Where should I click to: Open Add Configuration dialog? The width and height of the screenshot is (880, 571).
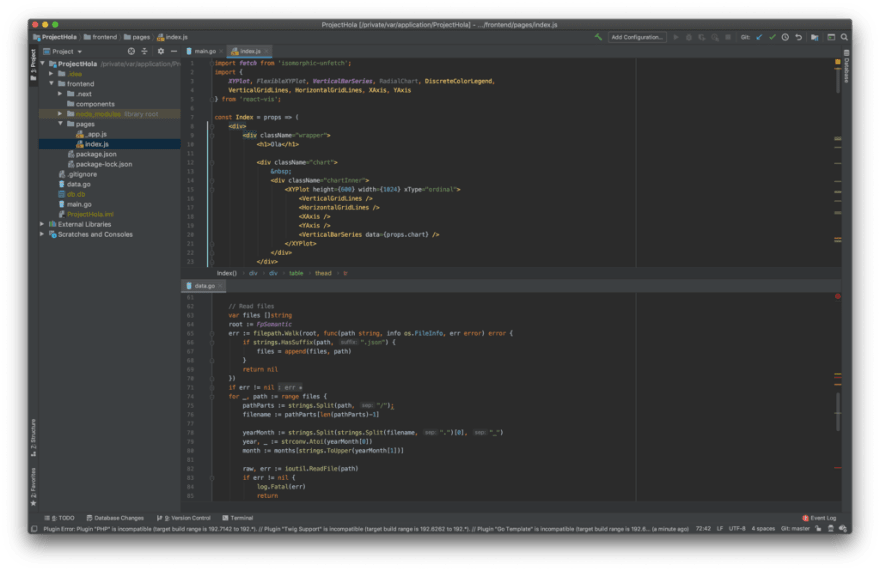point(637,37)
